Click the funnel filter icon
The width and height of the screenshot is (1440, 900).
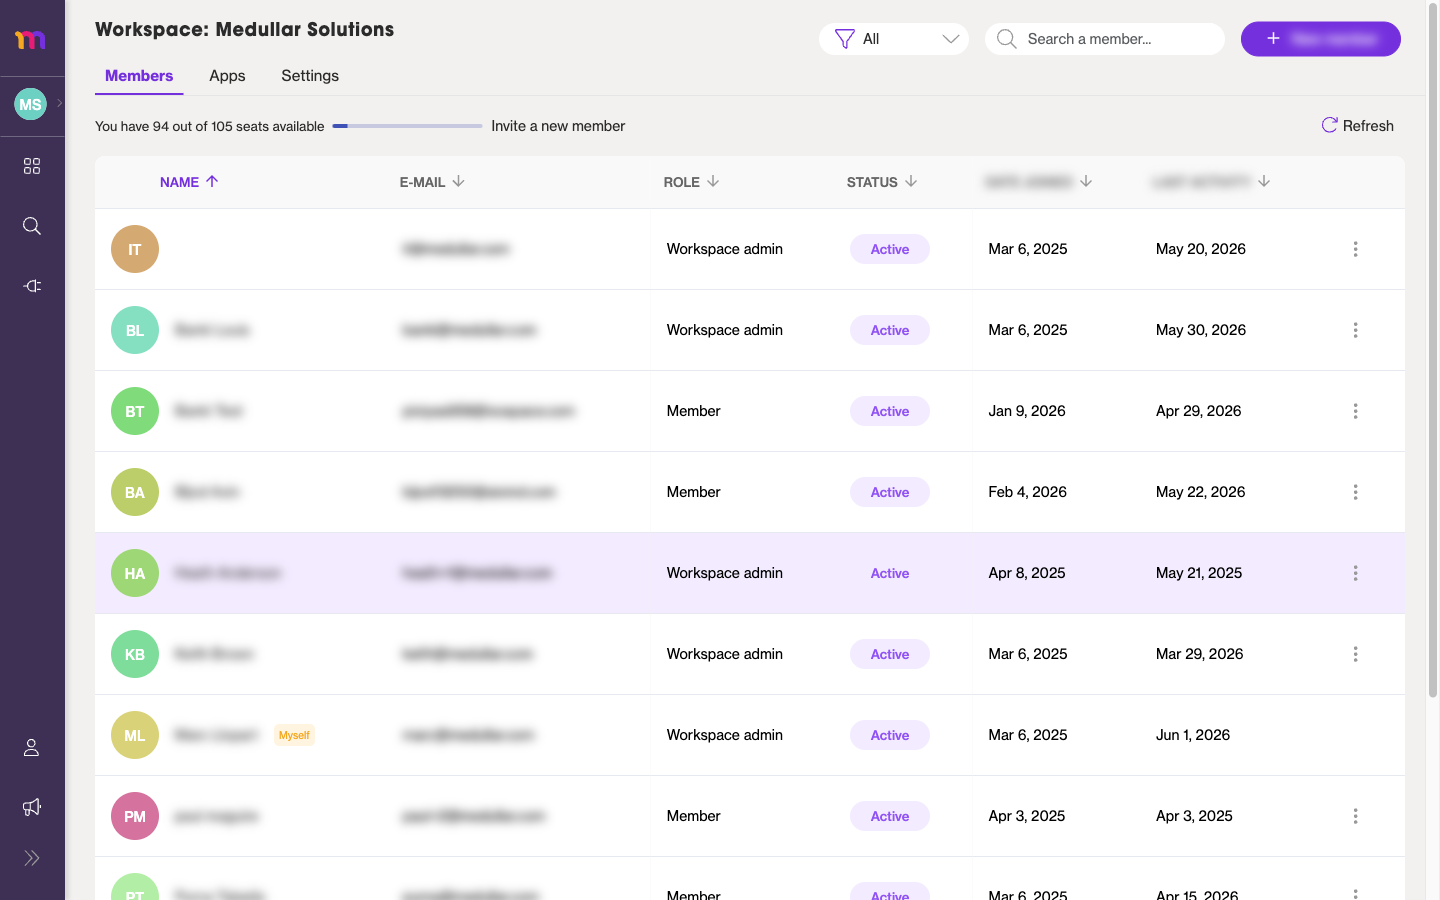pyautogui.click(x=845, y=39)
